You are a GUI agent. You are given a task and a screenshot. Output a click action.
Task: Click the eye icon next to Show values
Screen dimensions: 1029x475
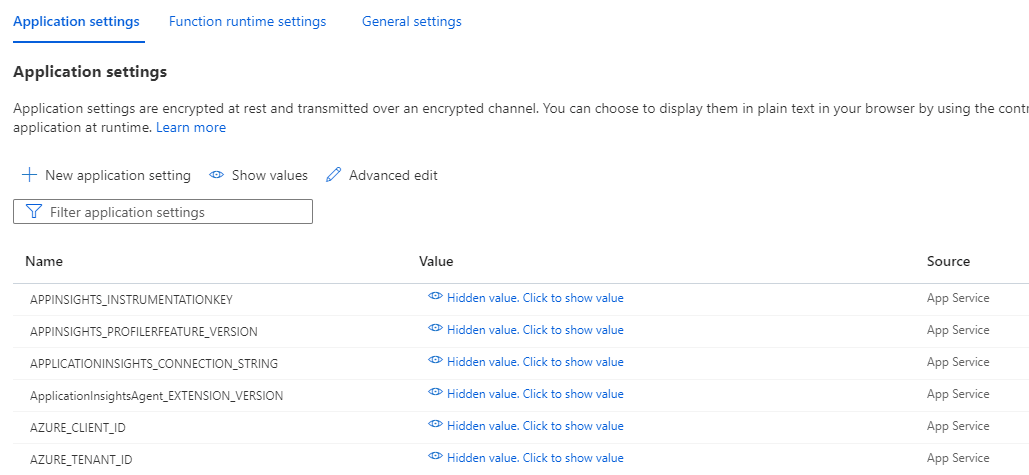coord(217,175)
